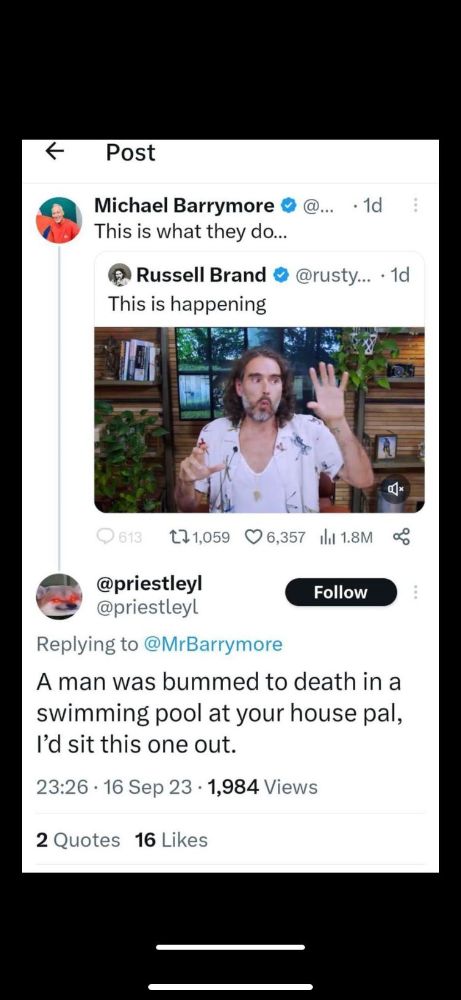Follow the @priestleyl account
This screenshot has width=461, height=1000.
[x=341, y=592]
